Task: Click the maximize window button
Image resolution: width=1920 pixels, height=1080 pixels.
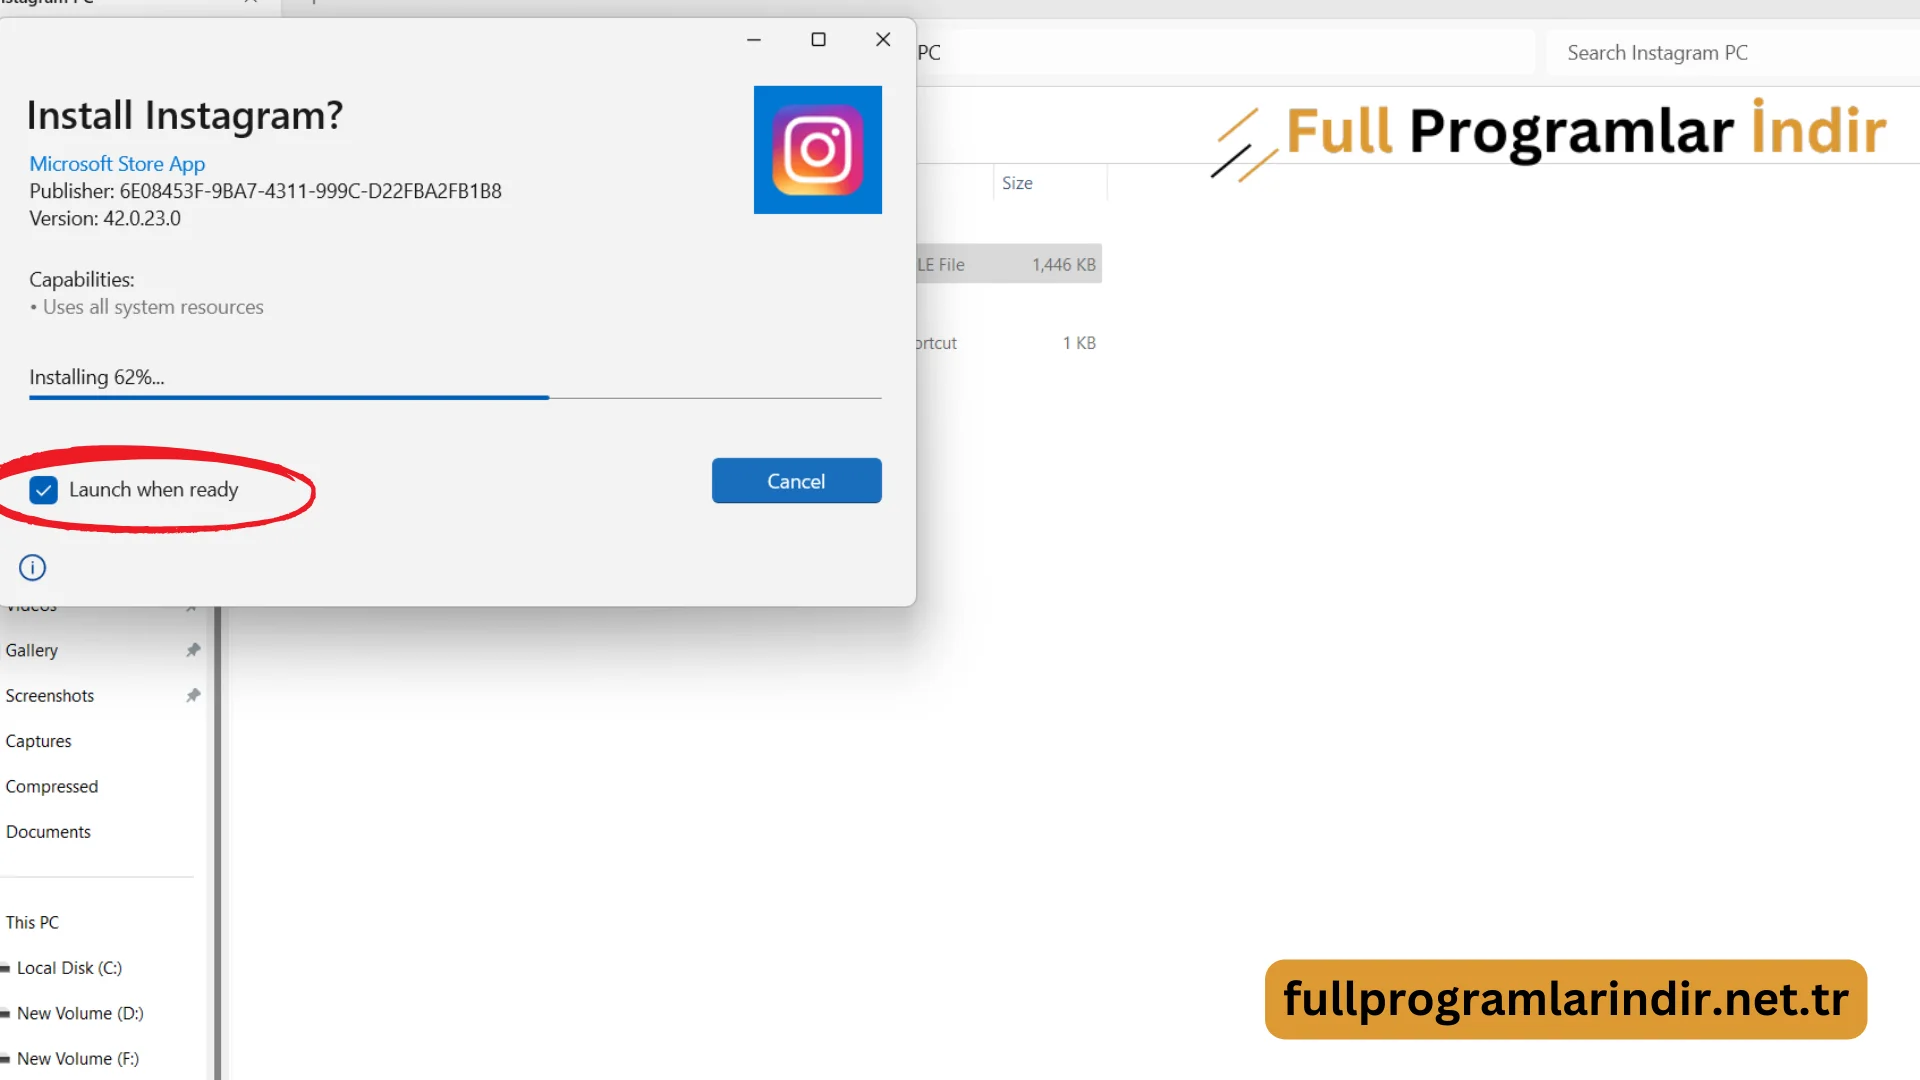Action: [x=818, y=38]
